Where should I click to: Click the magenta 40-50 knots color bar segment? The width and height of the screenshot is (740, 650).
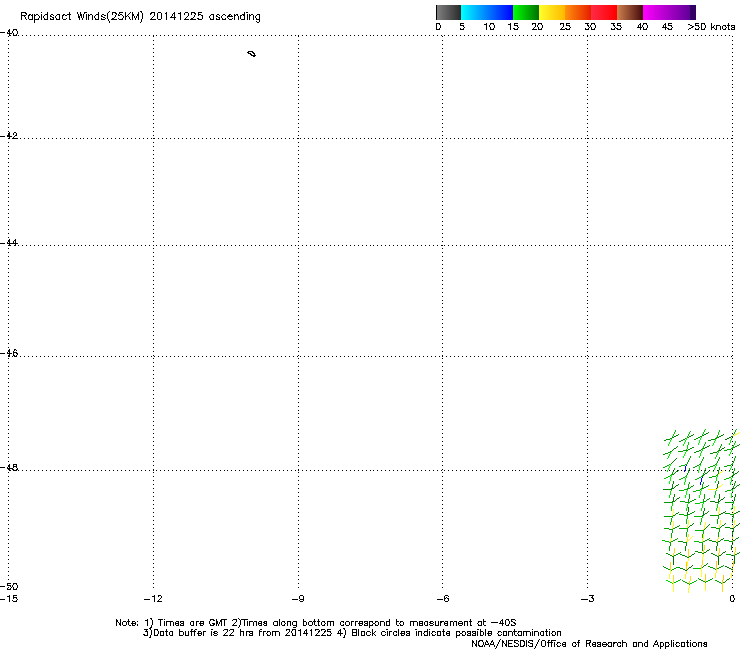(669, 12)
